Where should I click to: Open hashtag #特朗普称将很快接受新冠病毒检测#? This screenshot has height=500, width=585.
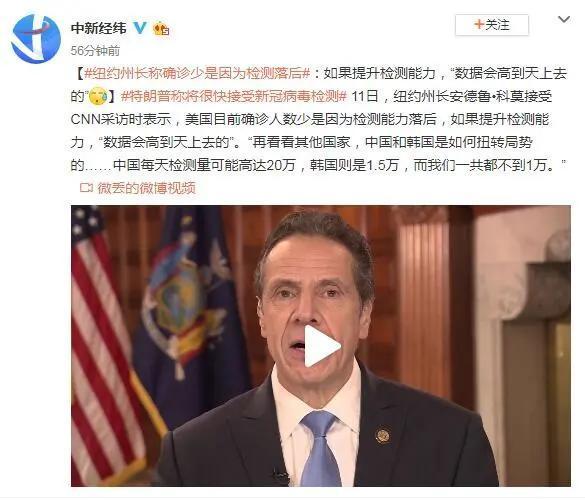click(234, 96)
